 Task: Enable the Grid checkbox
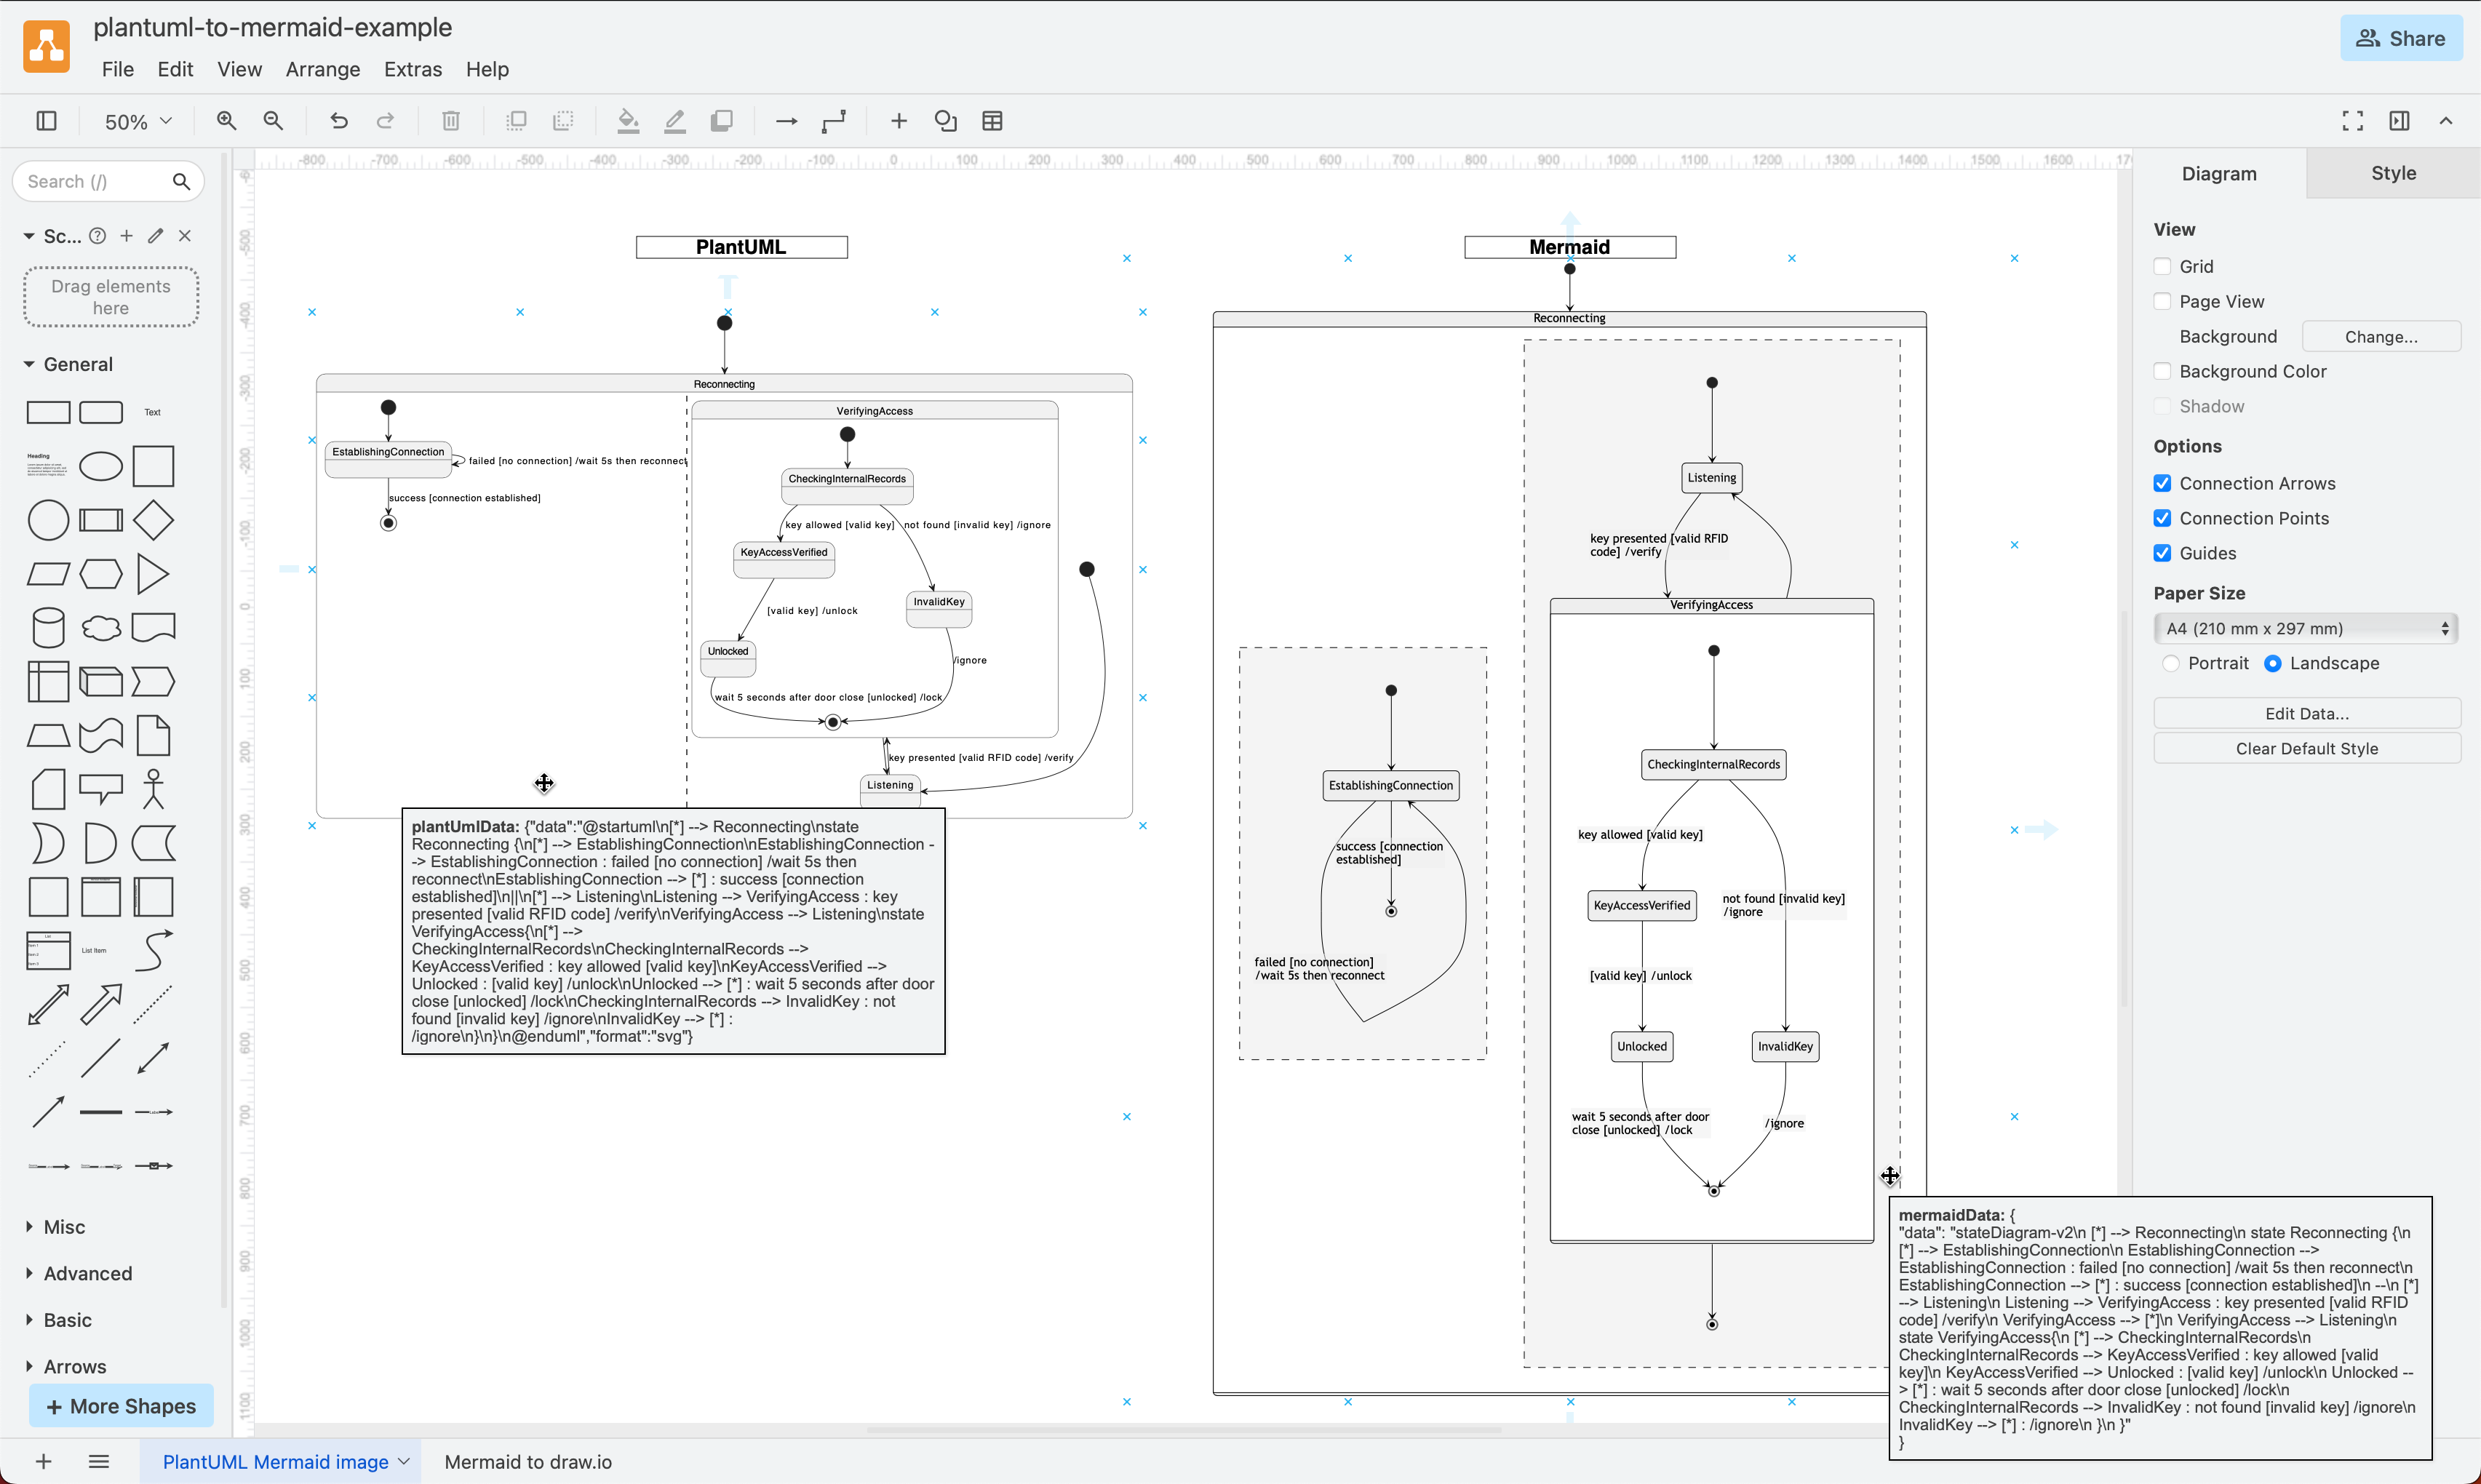(x=2163, y=266)
